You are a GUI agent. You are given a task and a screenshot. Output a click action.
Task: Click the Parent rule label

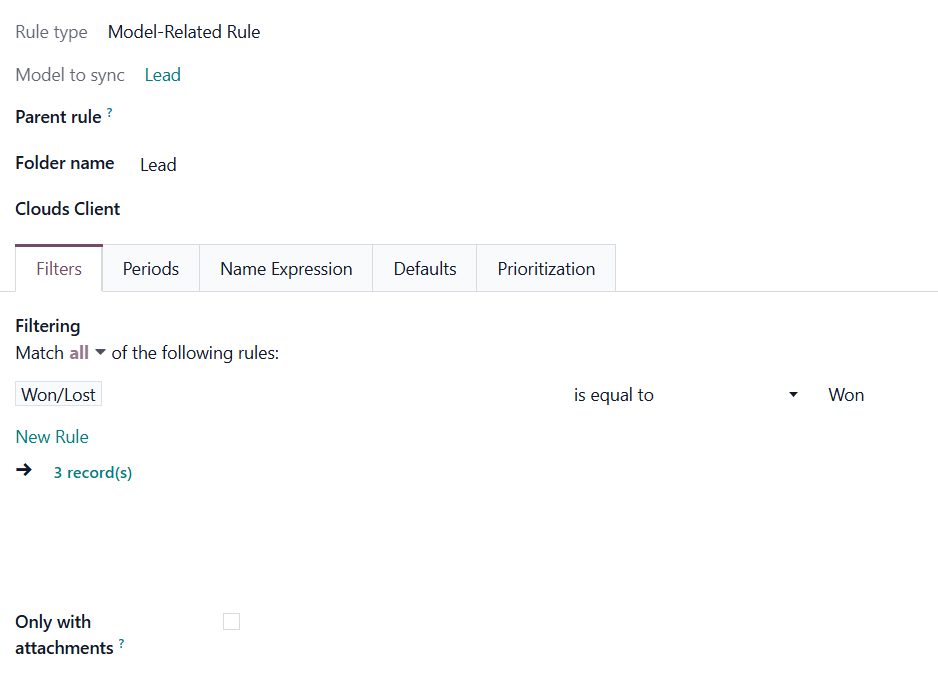click(58, 117)
